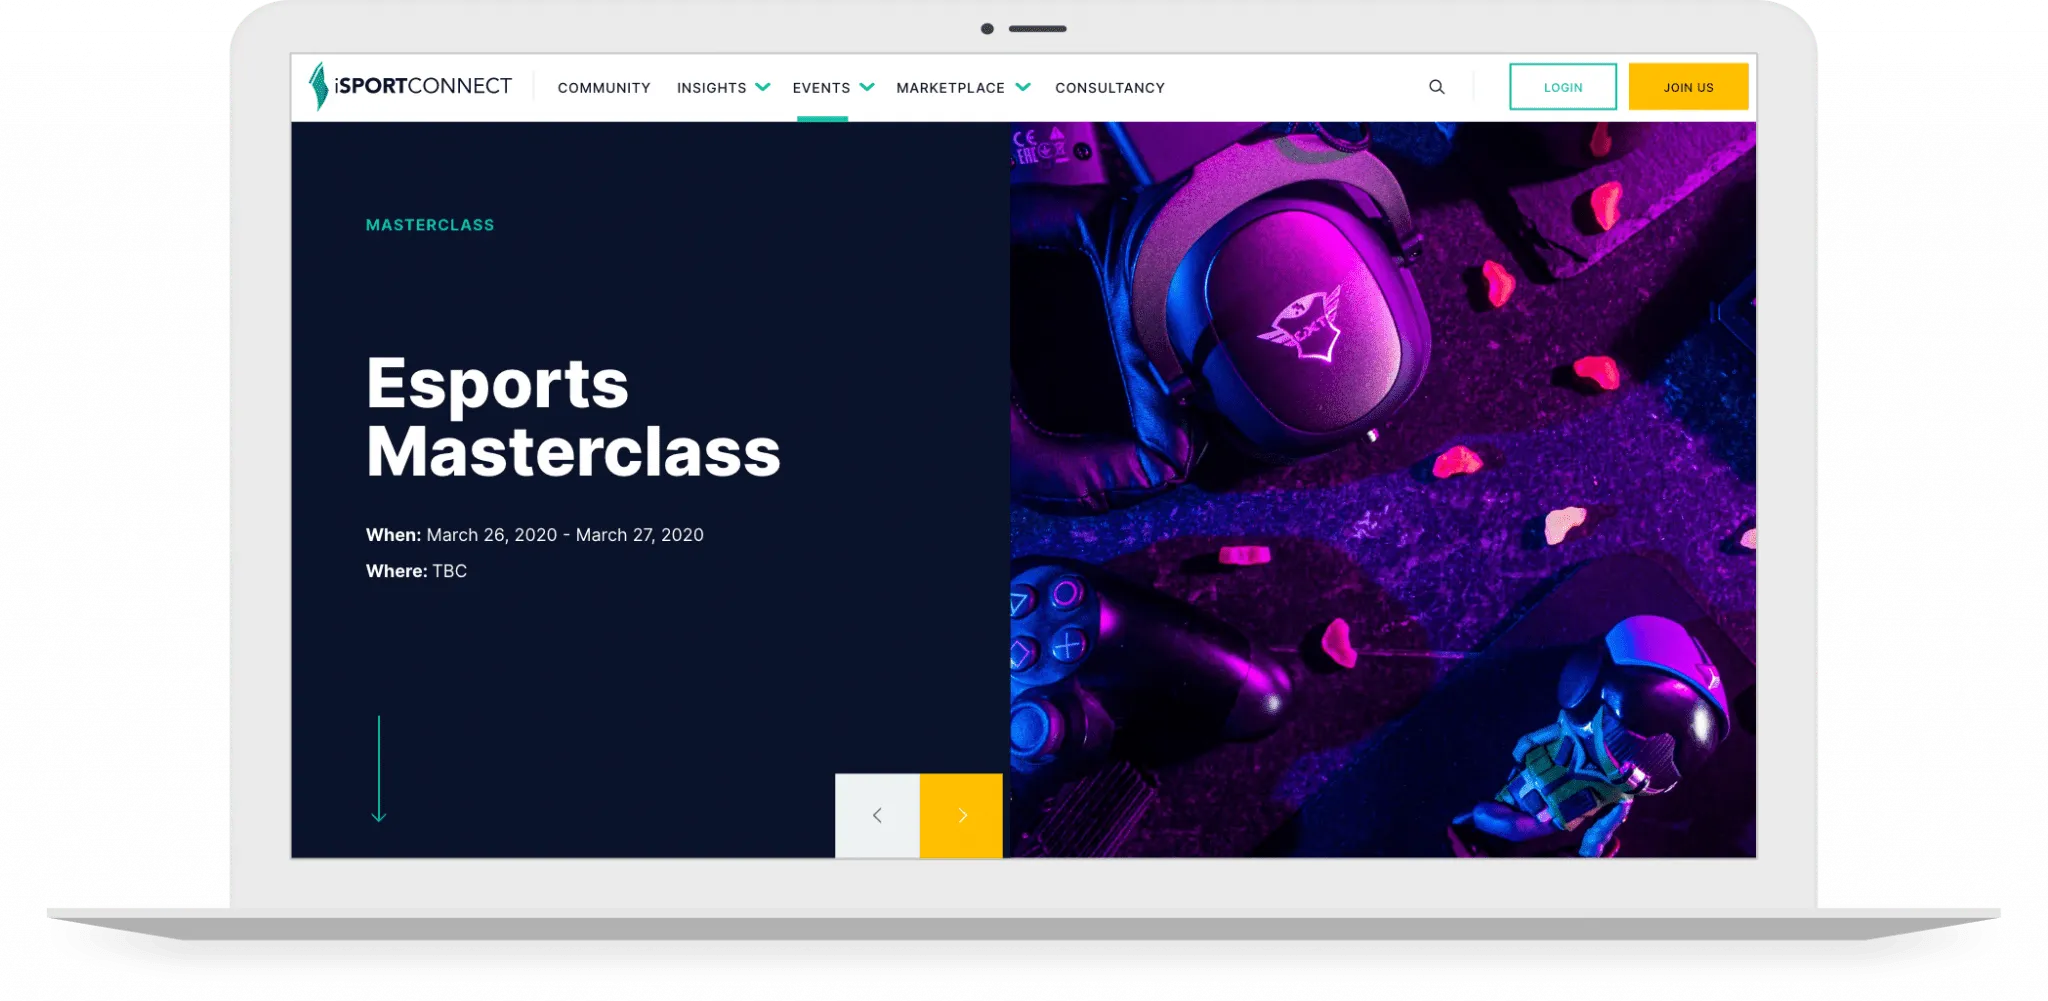Screen dimensions: 2048x1001
Task: Expand the Events dropdown chevron
Action: [867, 87]
